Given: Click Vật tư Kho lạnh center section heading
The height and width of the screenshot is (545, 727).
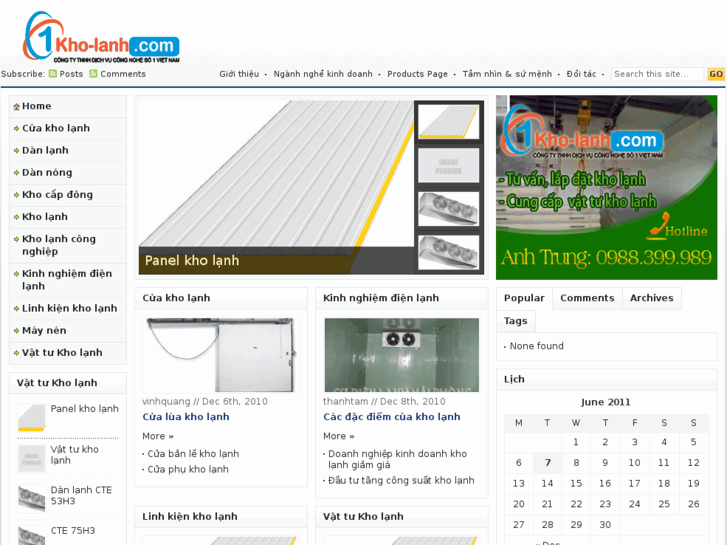Looking at the screenshot, I should coord(364,516).
